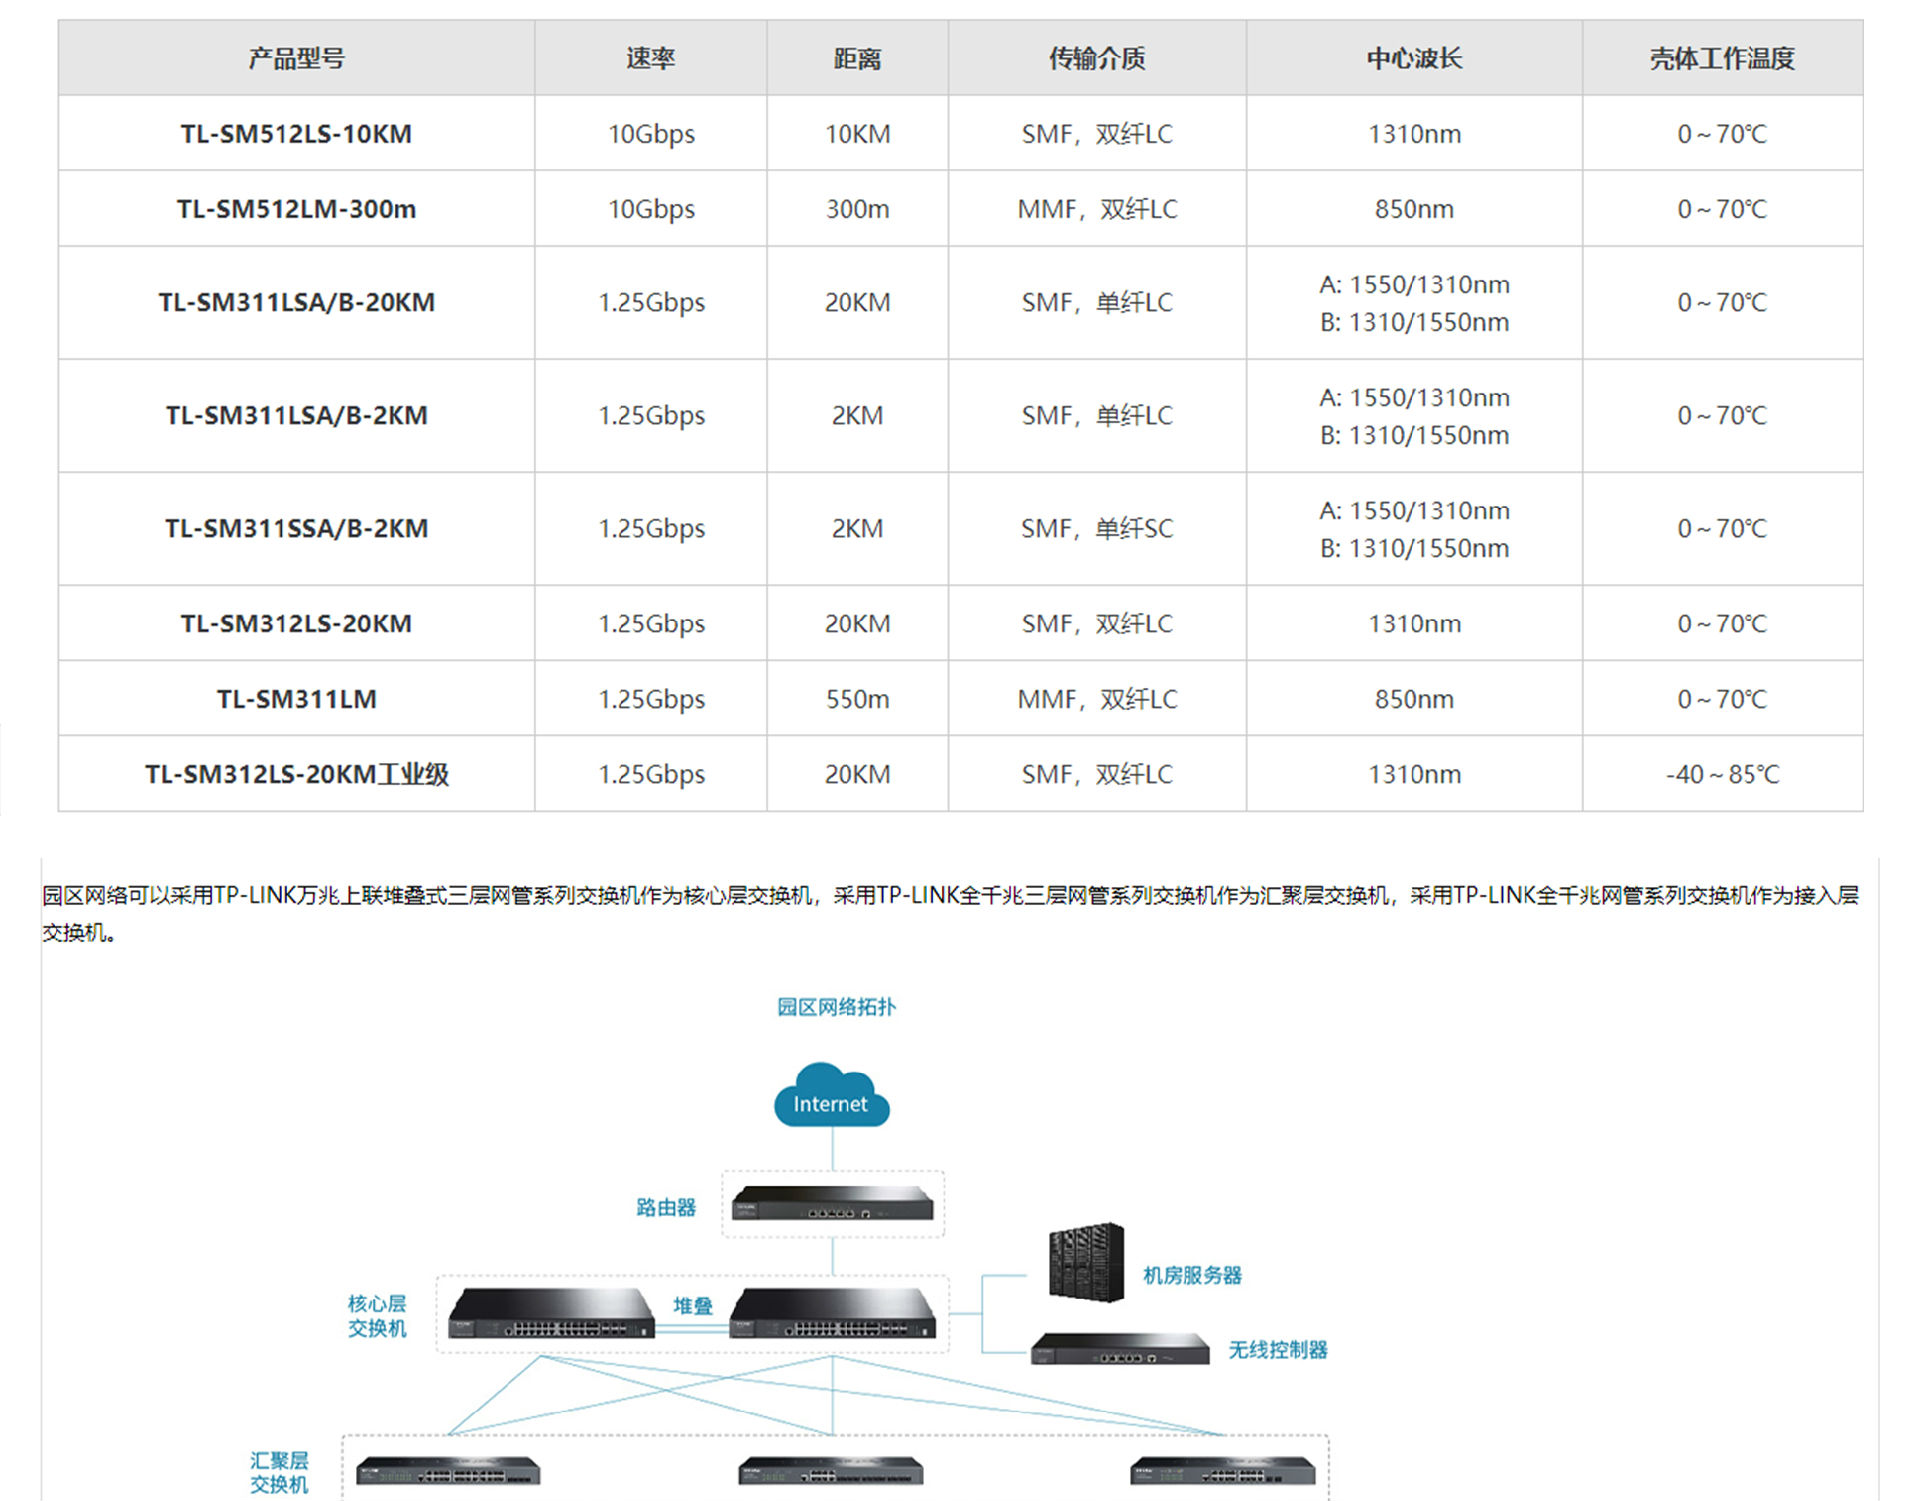Image resolution: width=1920 pixels, height=1501 pixels.
Task: Select the TL-SM312LS-20KM model cell
Action: (296, 623)
